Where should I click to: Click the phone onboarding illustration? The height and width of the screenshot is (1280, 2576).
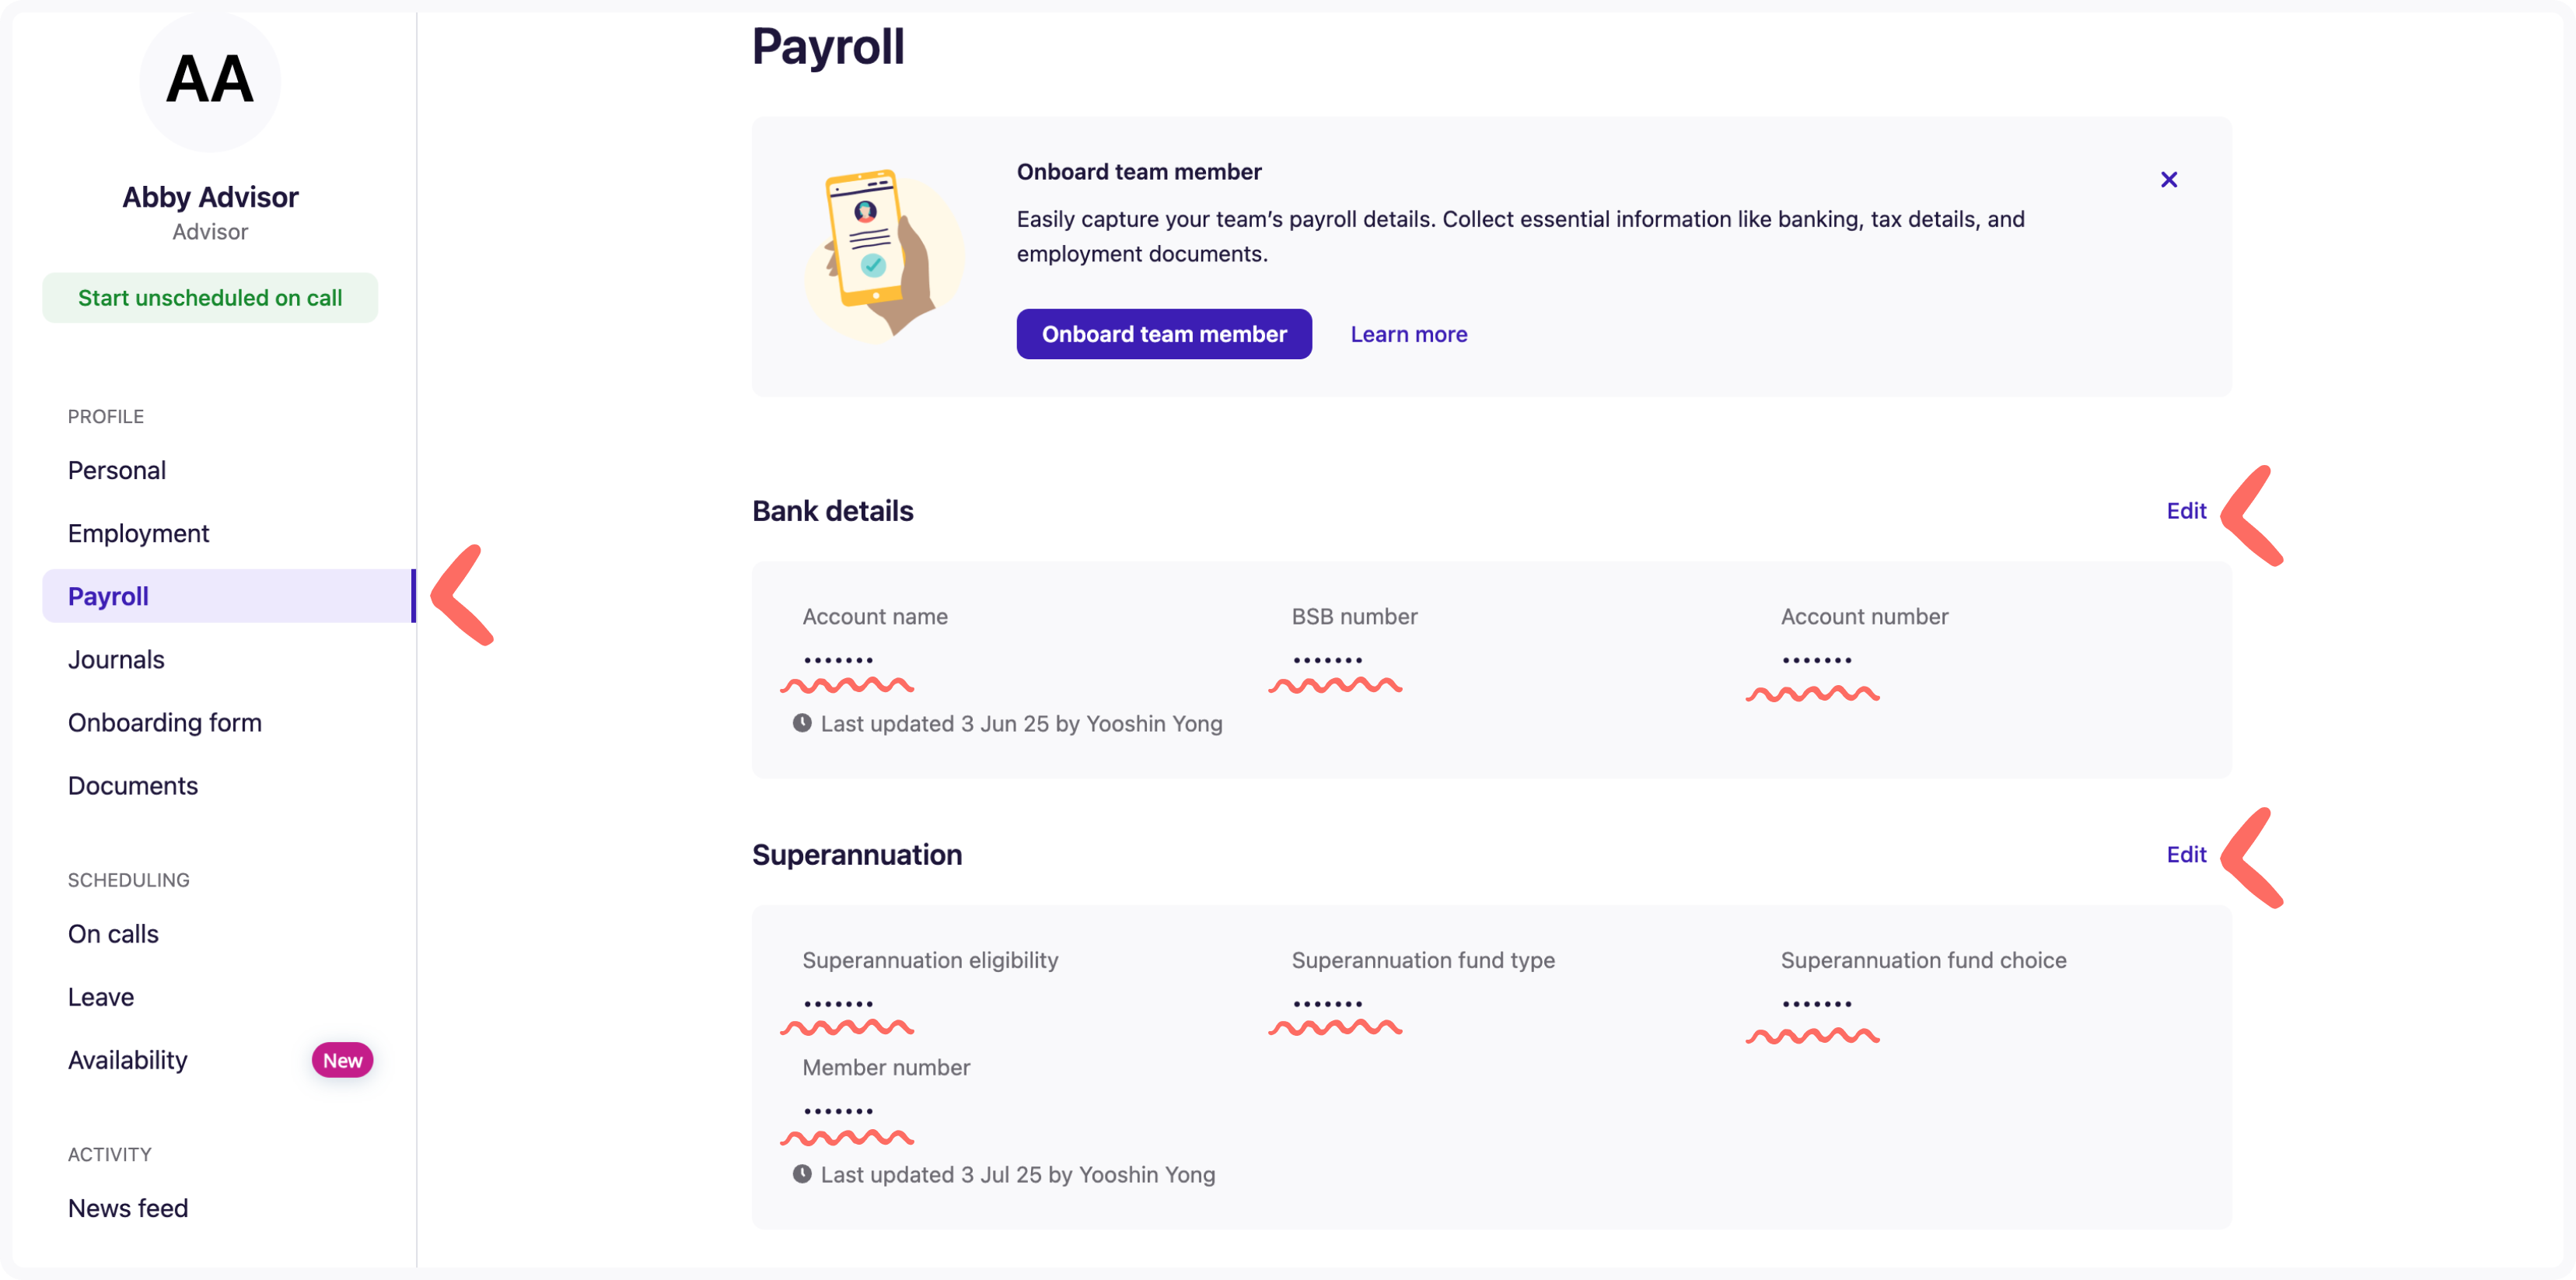pyautogui.click(x=880, y=255)
